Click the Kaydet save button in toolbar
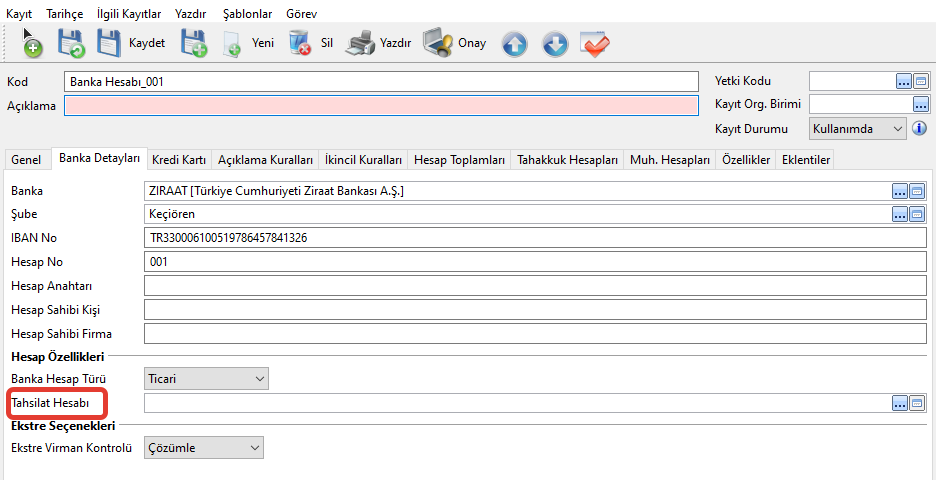This screenshot has height=480, width=936. (x=130, y=43)
